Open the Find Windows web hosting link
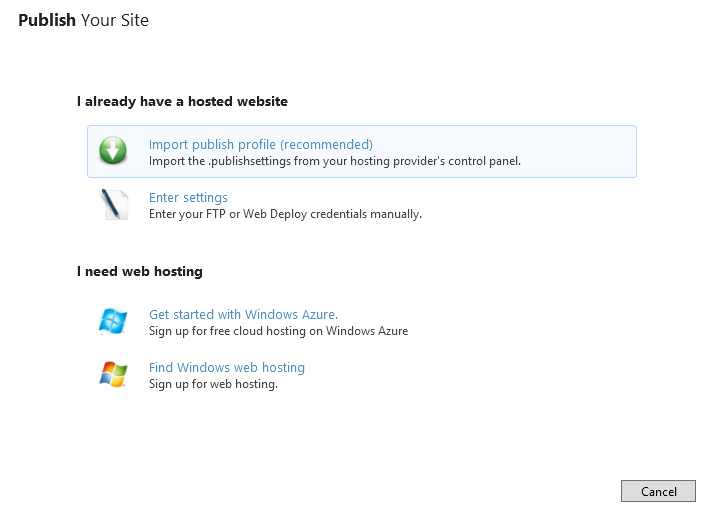715x515 pixels. point(227,367)
